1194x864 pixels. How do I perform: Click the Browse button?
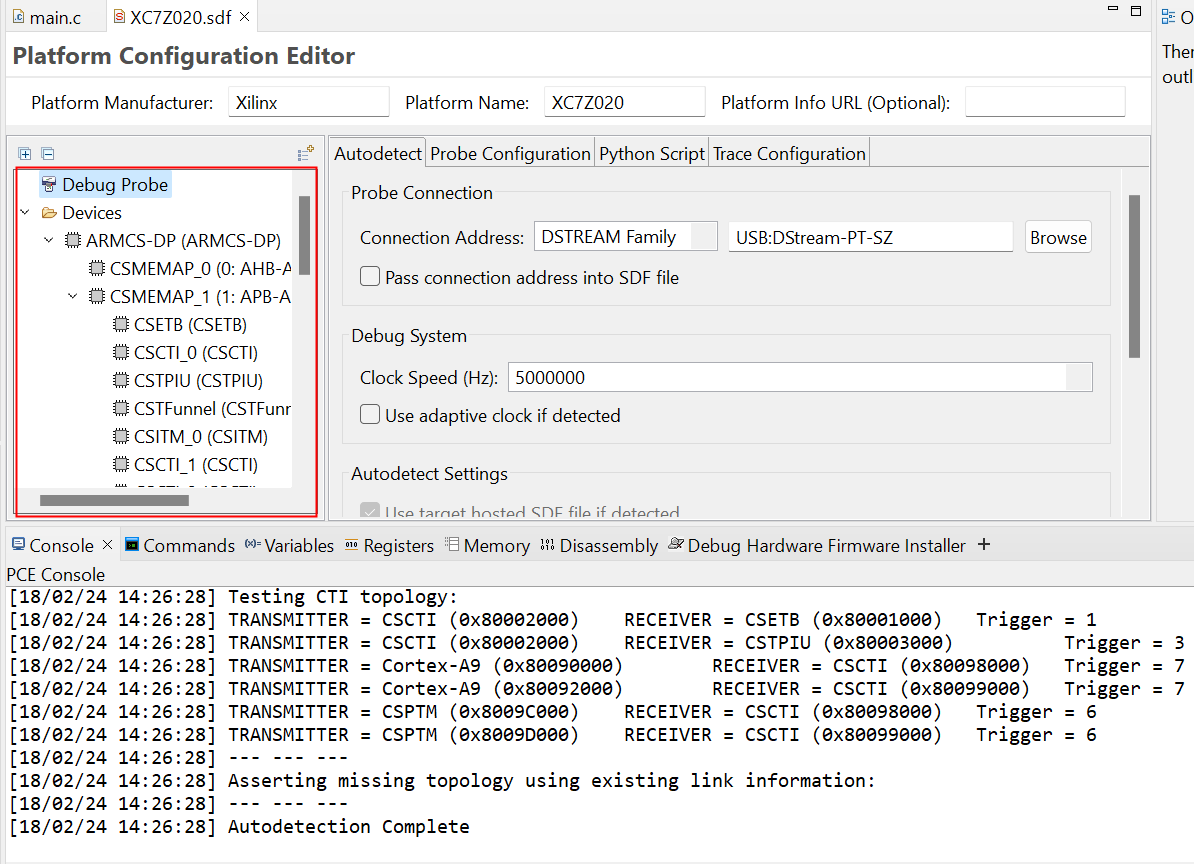pyautogui.click(x=1058, y=238)
